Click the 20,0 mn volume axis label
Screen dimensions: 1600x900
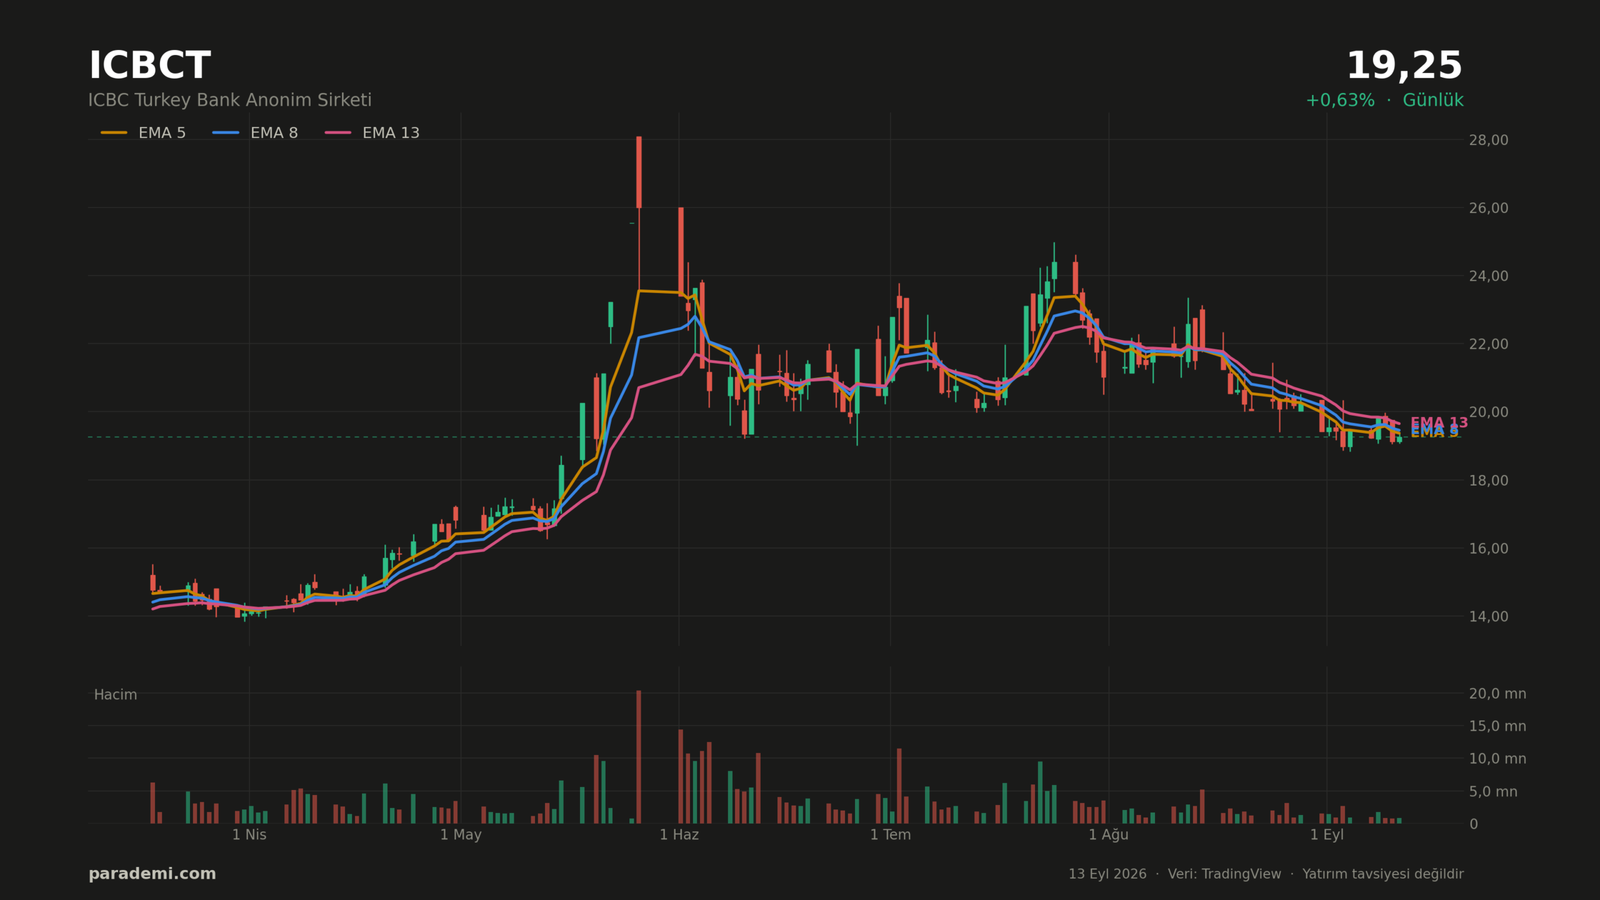[x=1497, y=693]
